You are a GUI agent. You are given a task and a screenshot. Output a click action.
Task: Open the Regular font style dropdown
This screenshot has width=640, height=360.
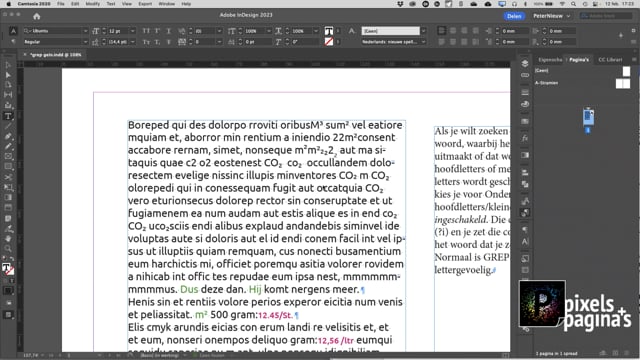85,42
